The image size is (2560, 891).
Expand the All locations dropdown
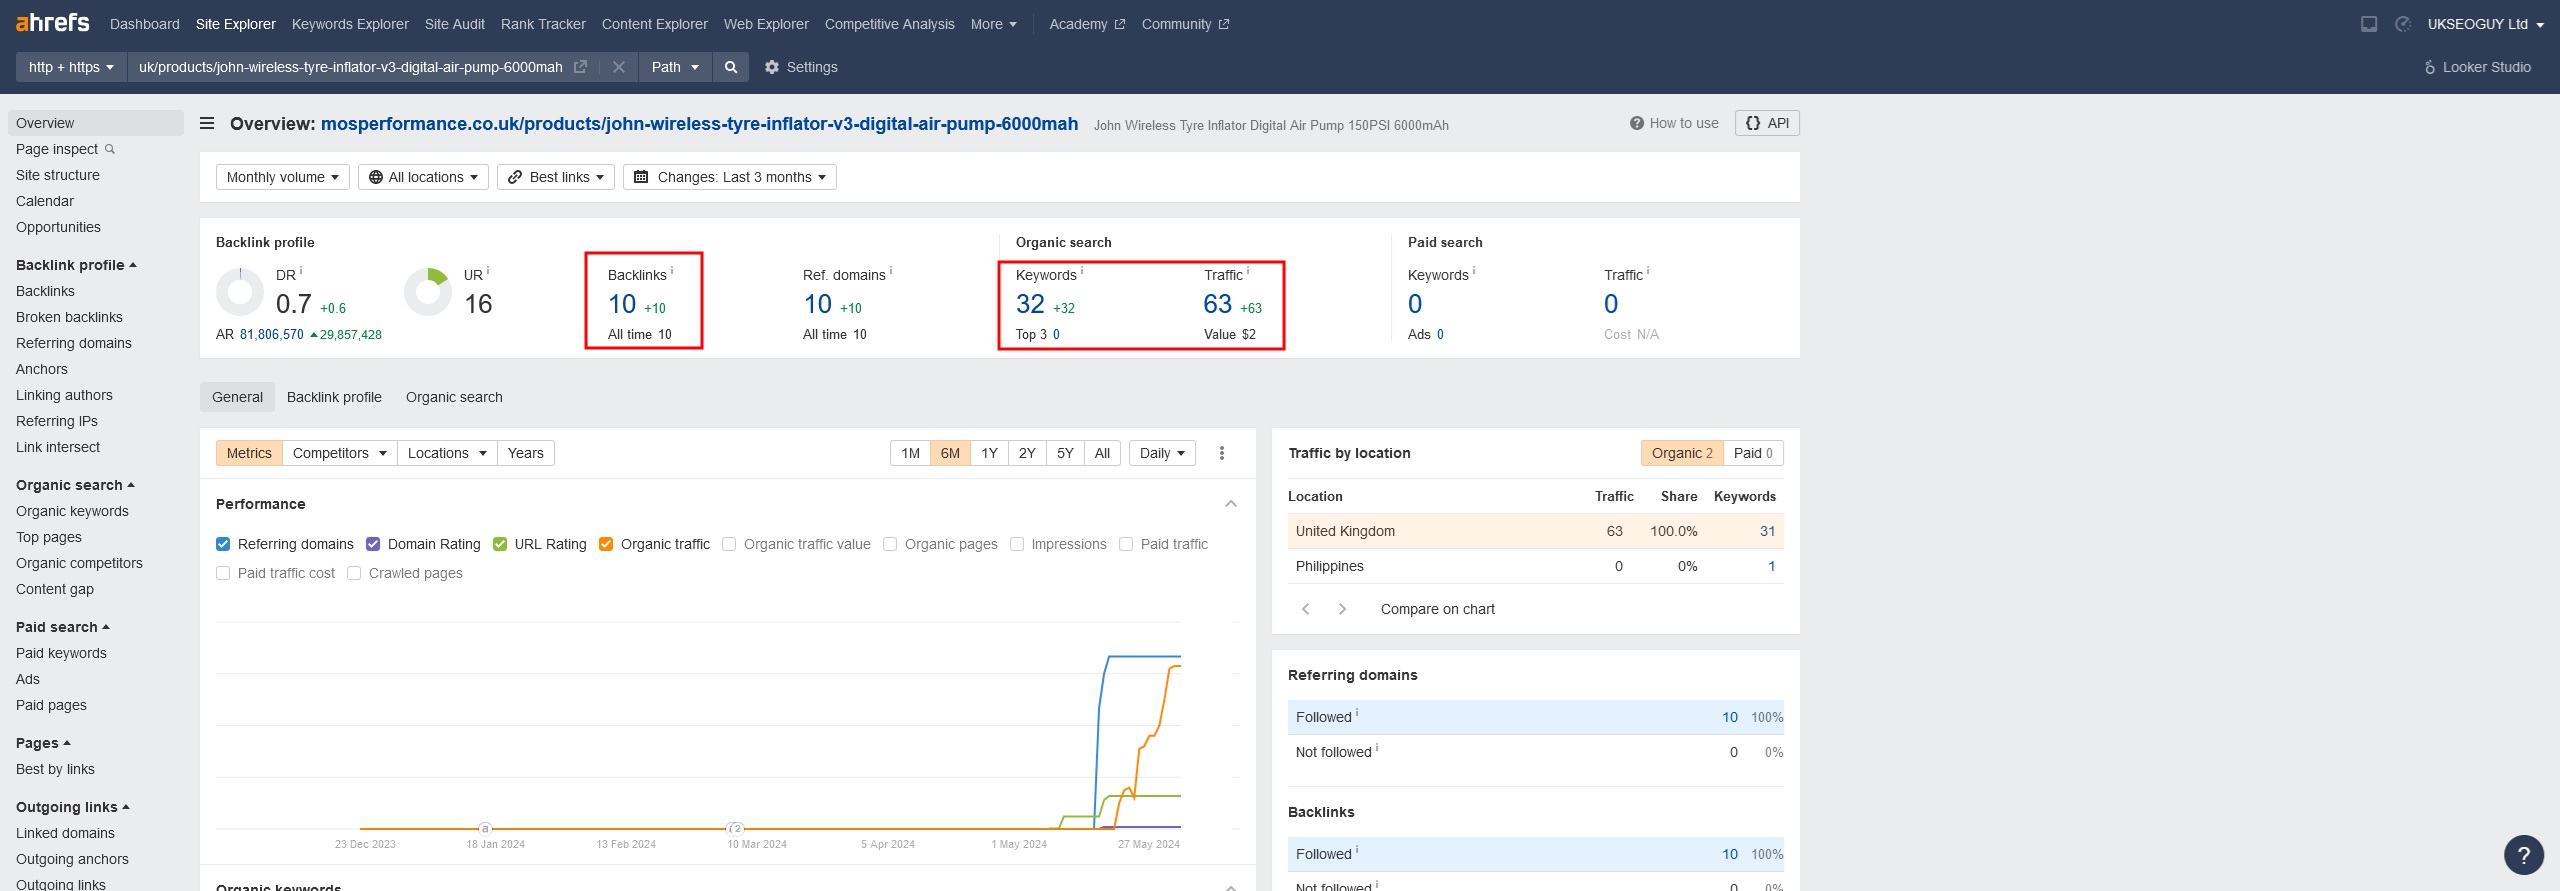423,177
